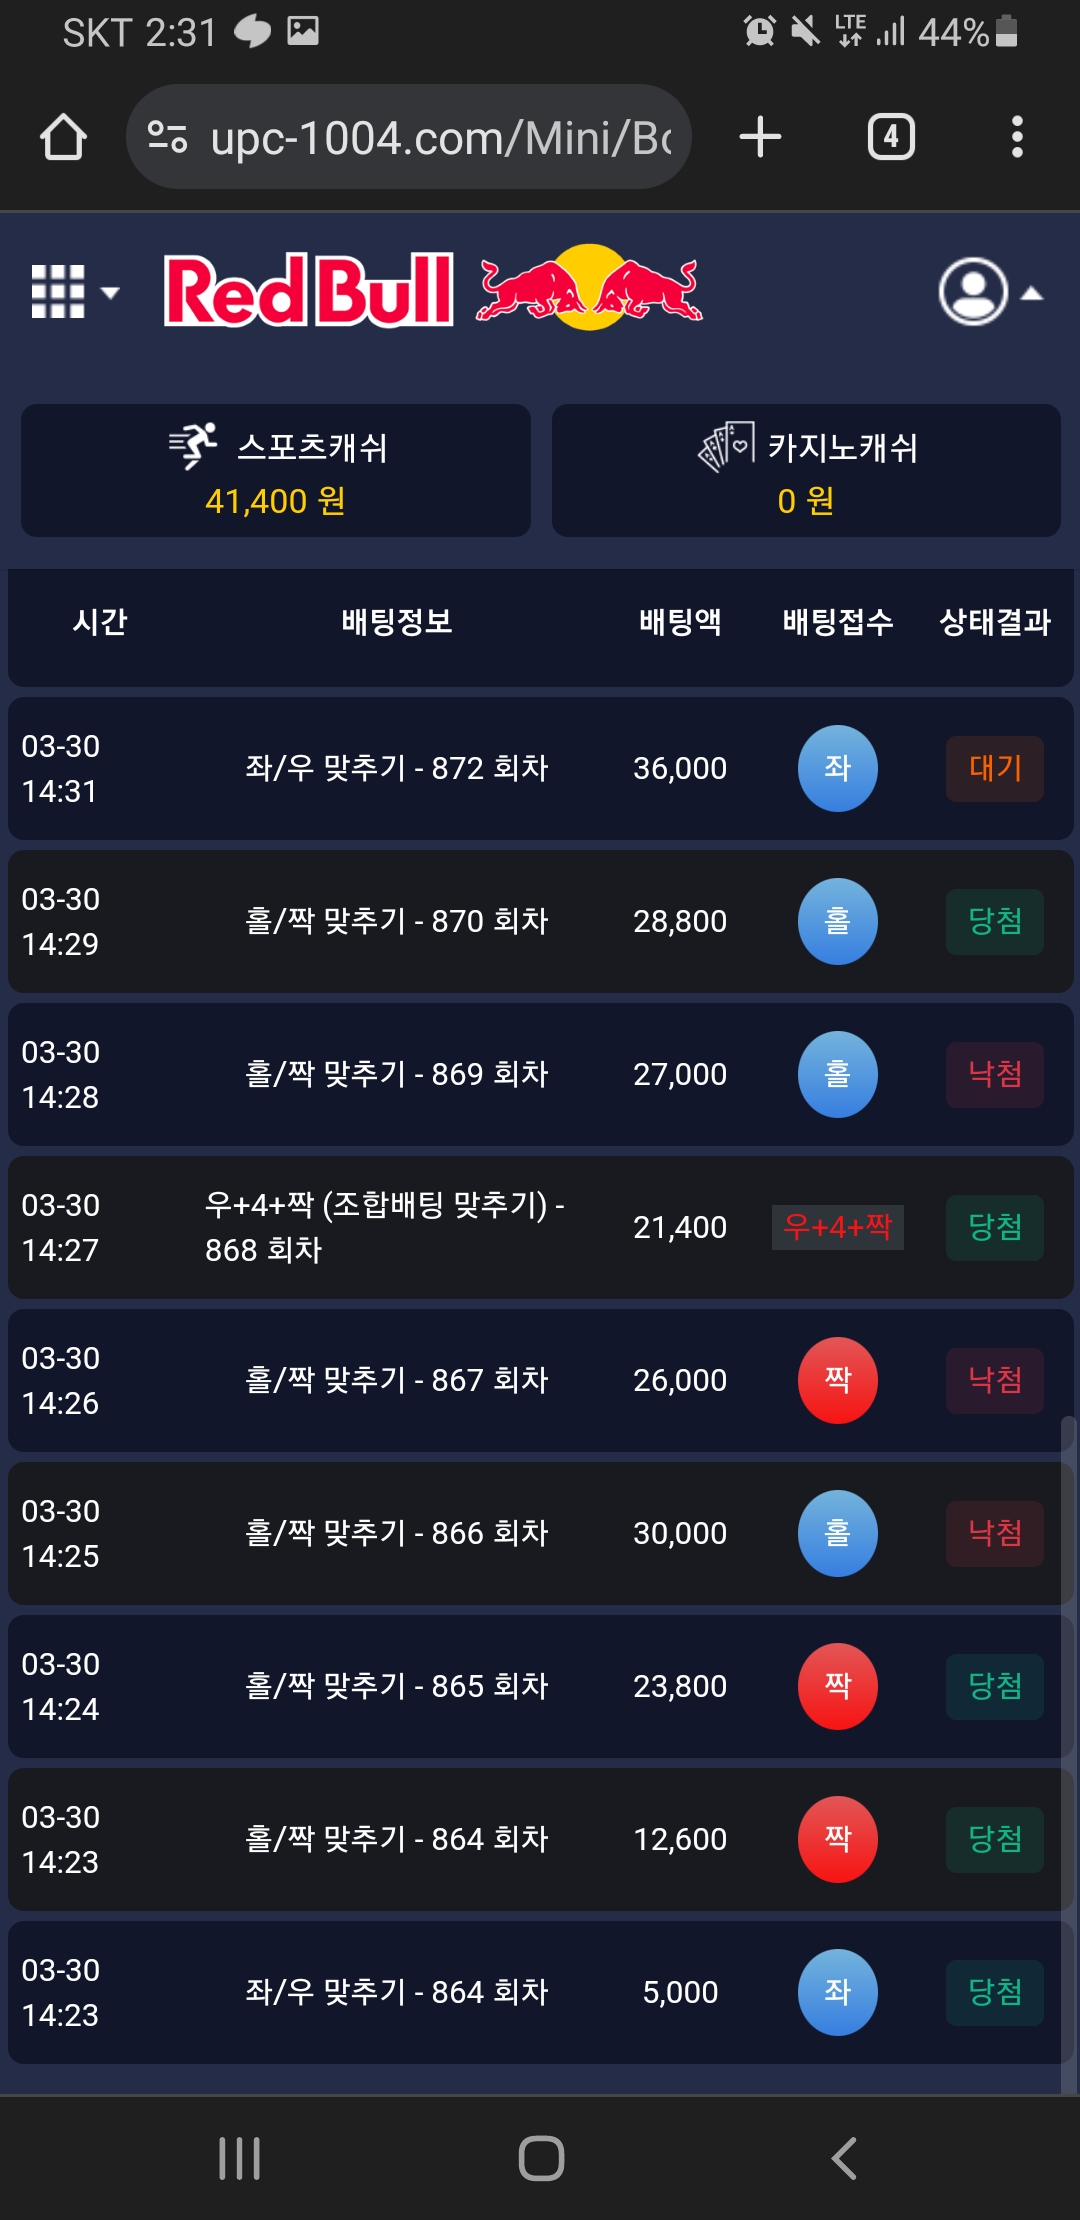Open Android recent apps button
Viewport: 1080px width, 2220px height.
(240, 2158)
